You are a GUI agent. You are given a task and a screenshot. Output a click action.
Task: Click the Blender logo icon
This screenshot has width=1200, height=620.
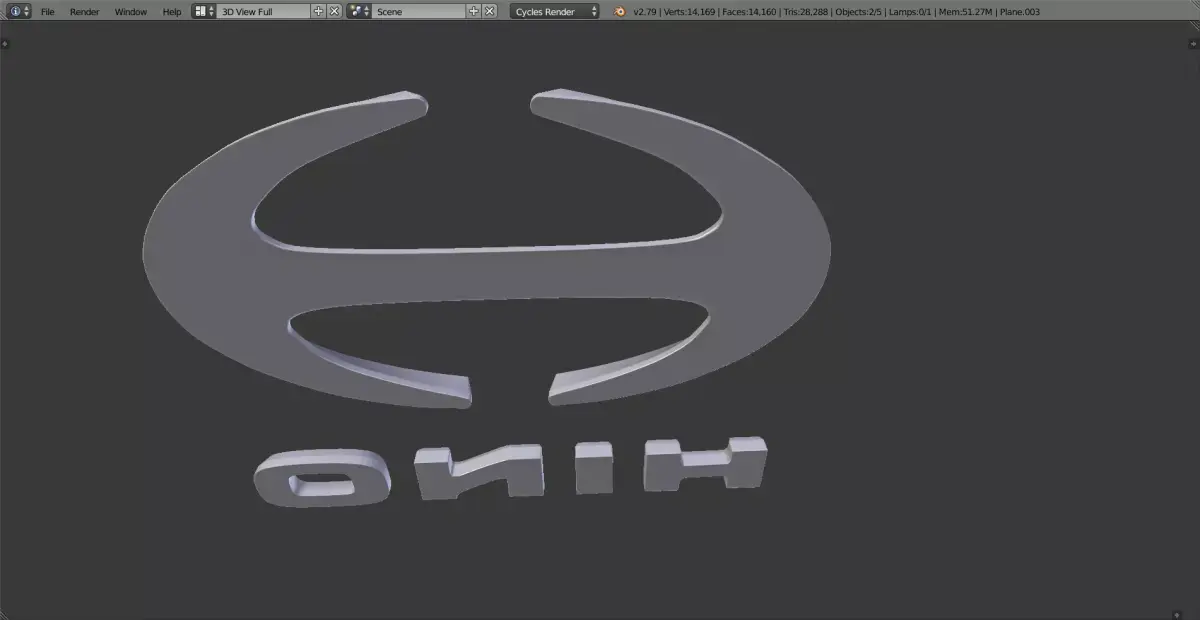tap(620, 11)
